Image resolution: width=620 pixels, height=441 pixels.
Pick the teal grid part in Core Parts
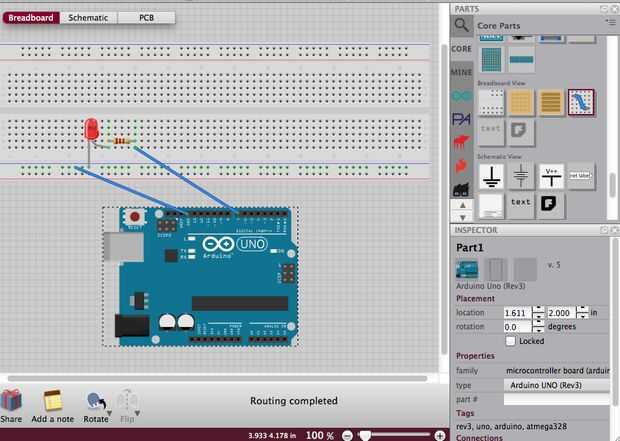click(491, 59)
